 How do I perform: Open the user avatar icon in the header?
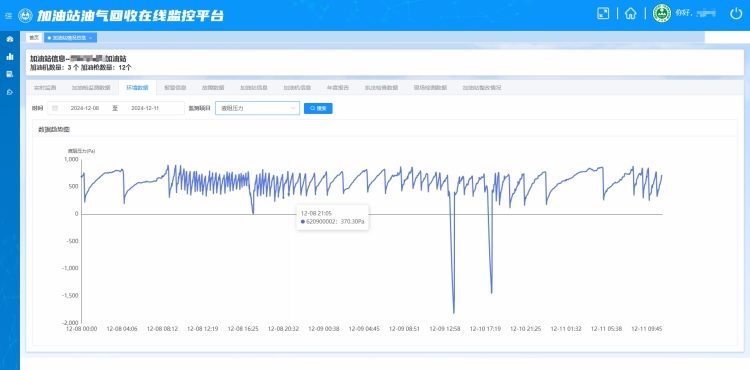tap(662, 13)
